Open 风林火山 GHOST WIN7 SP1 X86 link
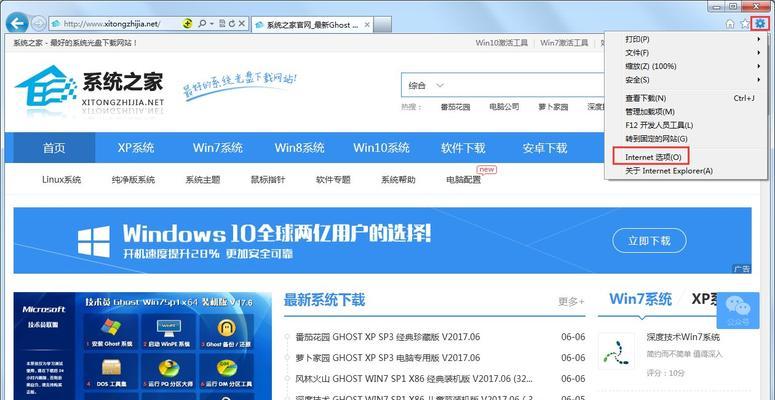This screenshot has height=400, width=775. (414, 379)
